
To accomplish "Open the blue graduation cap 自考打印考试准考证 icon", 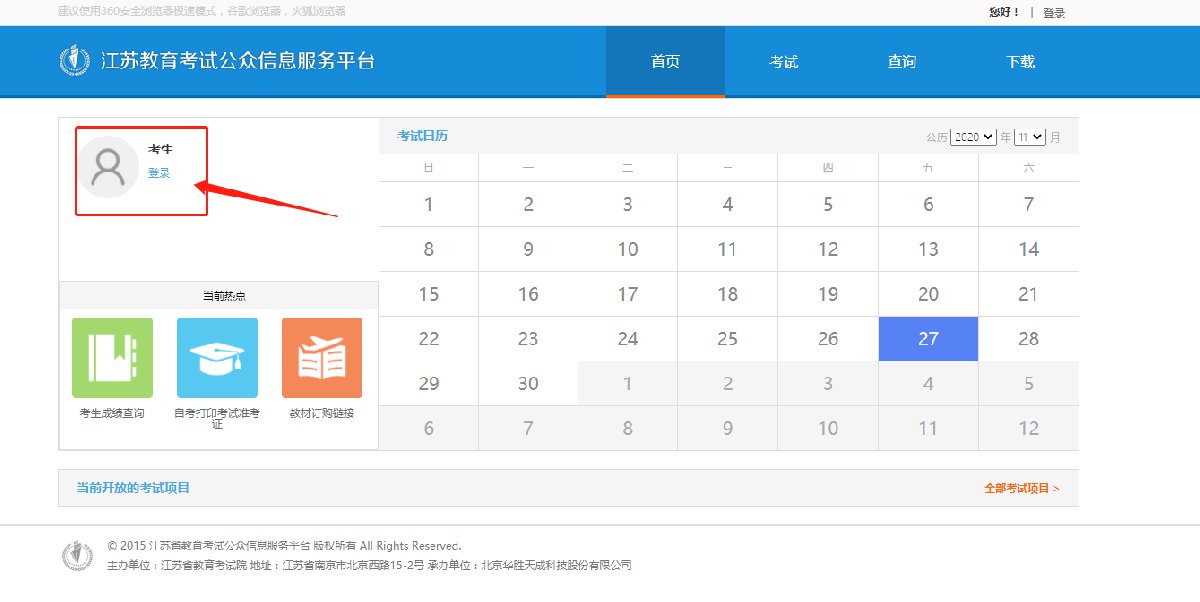I will 217,358.
